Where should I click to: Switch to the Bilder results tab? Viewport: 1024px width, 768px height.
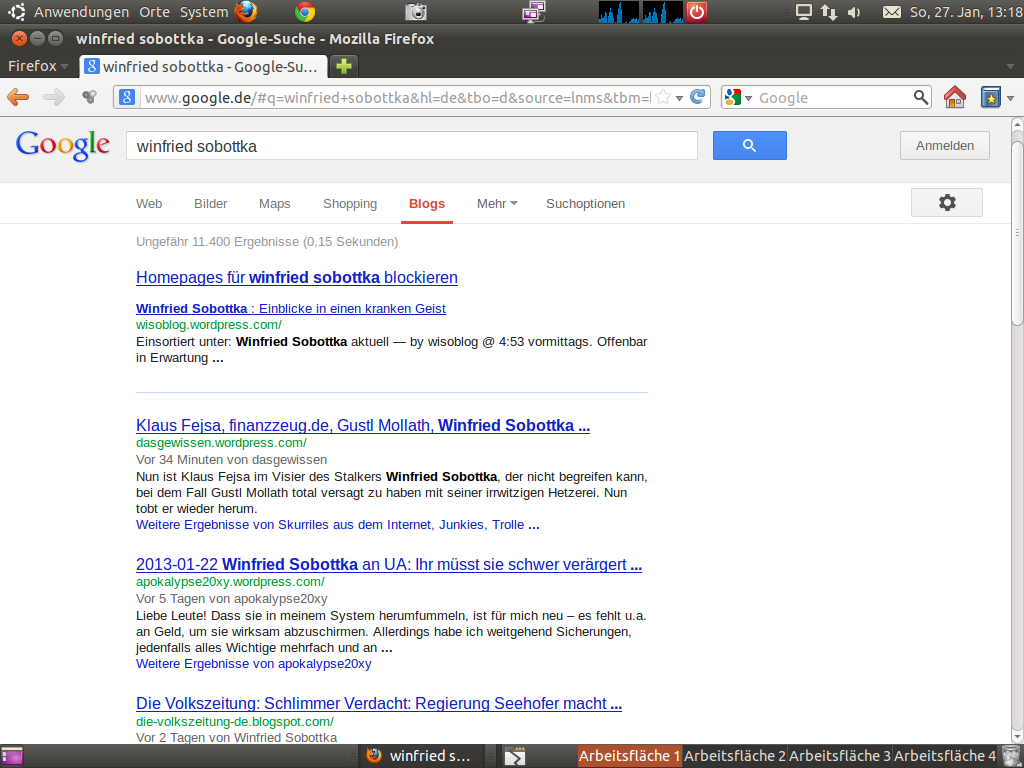click(x=210, y=204)
